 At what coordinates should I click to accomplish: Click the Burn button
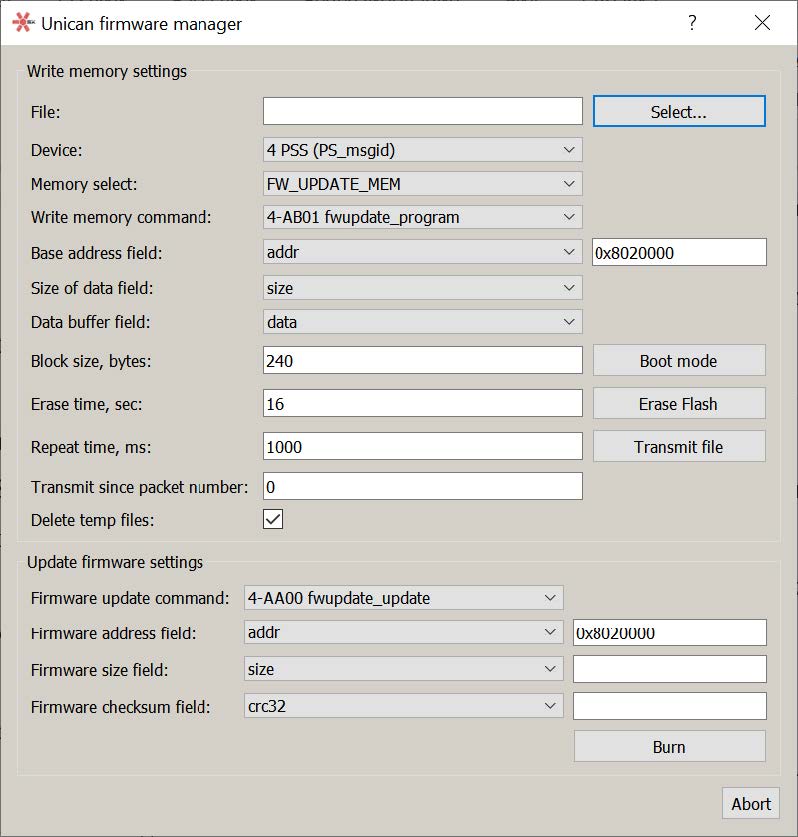(669, 746)
